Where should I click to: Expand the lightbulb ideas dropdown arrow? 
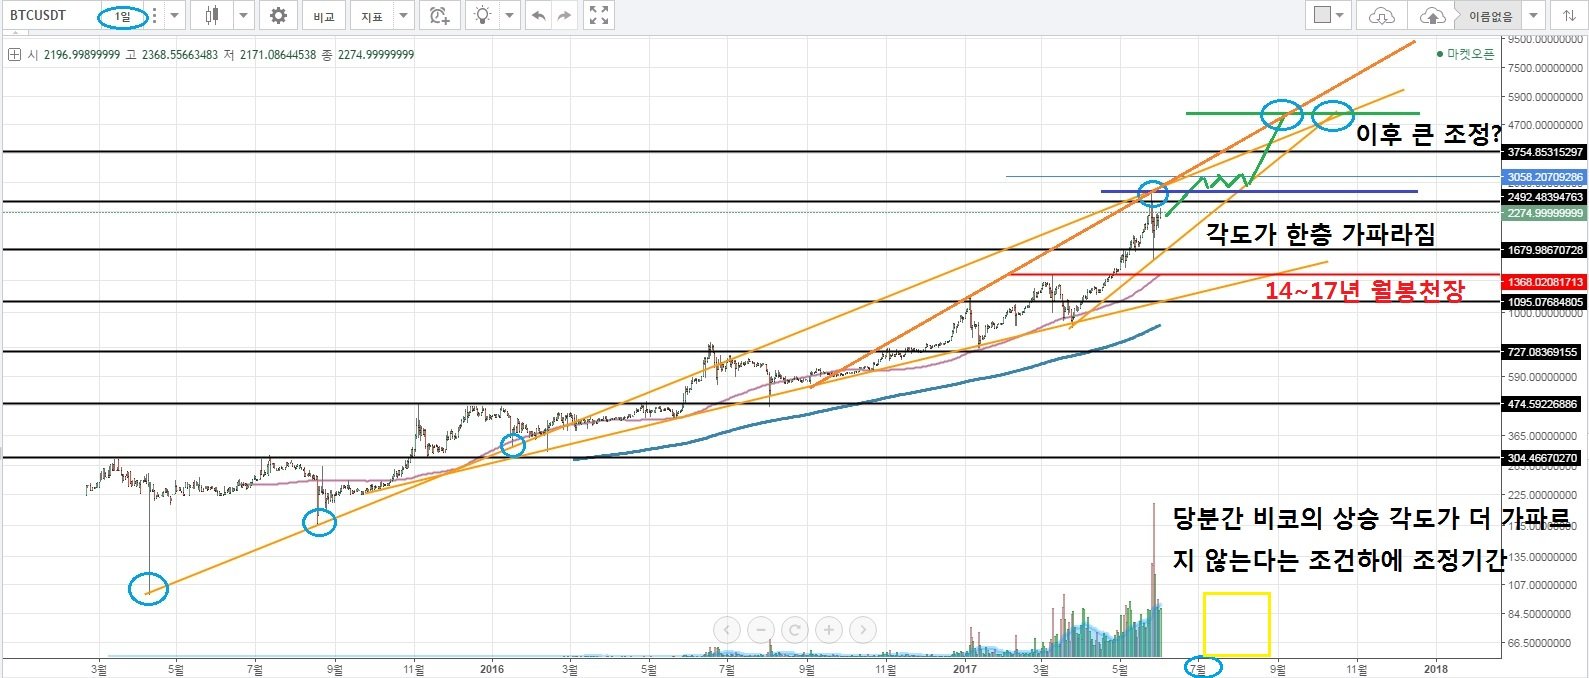point(510,16)
